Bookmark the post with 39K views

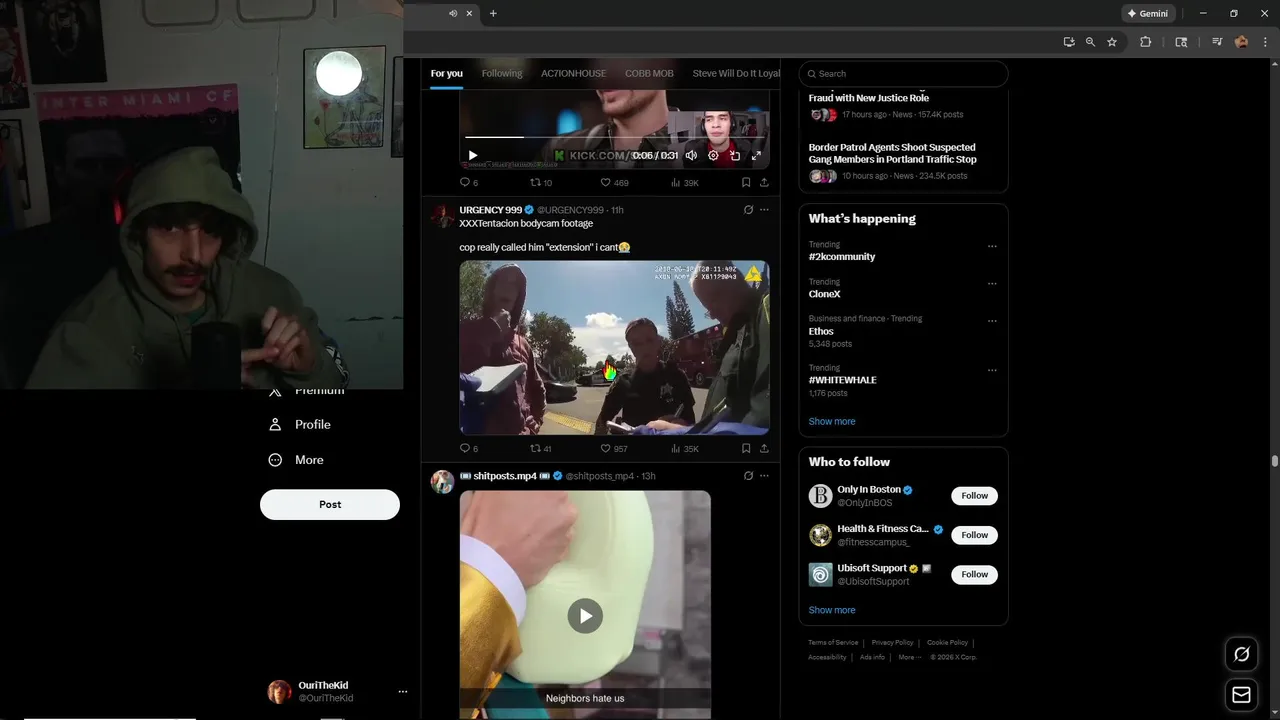(x=746, y=183)
